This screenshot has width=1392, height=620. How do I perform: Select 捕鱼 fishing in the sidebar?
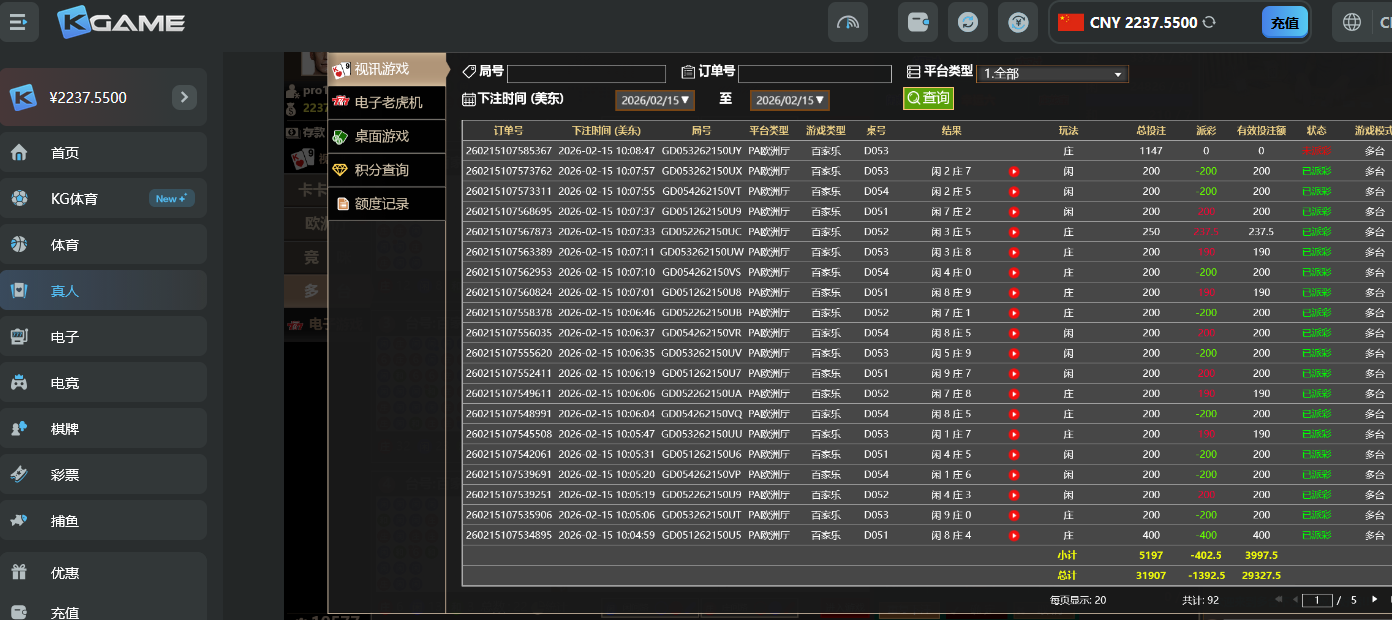[65, 521]
